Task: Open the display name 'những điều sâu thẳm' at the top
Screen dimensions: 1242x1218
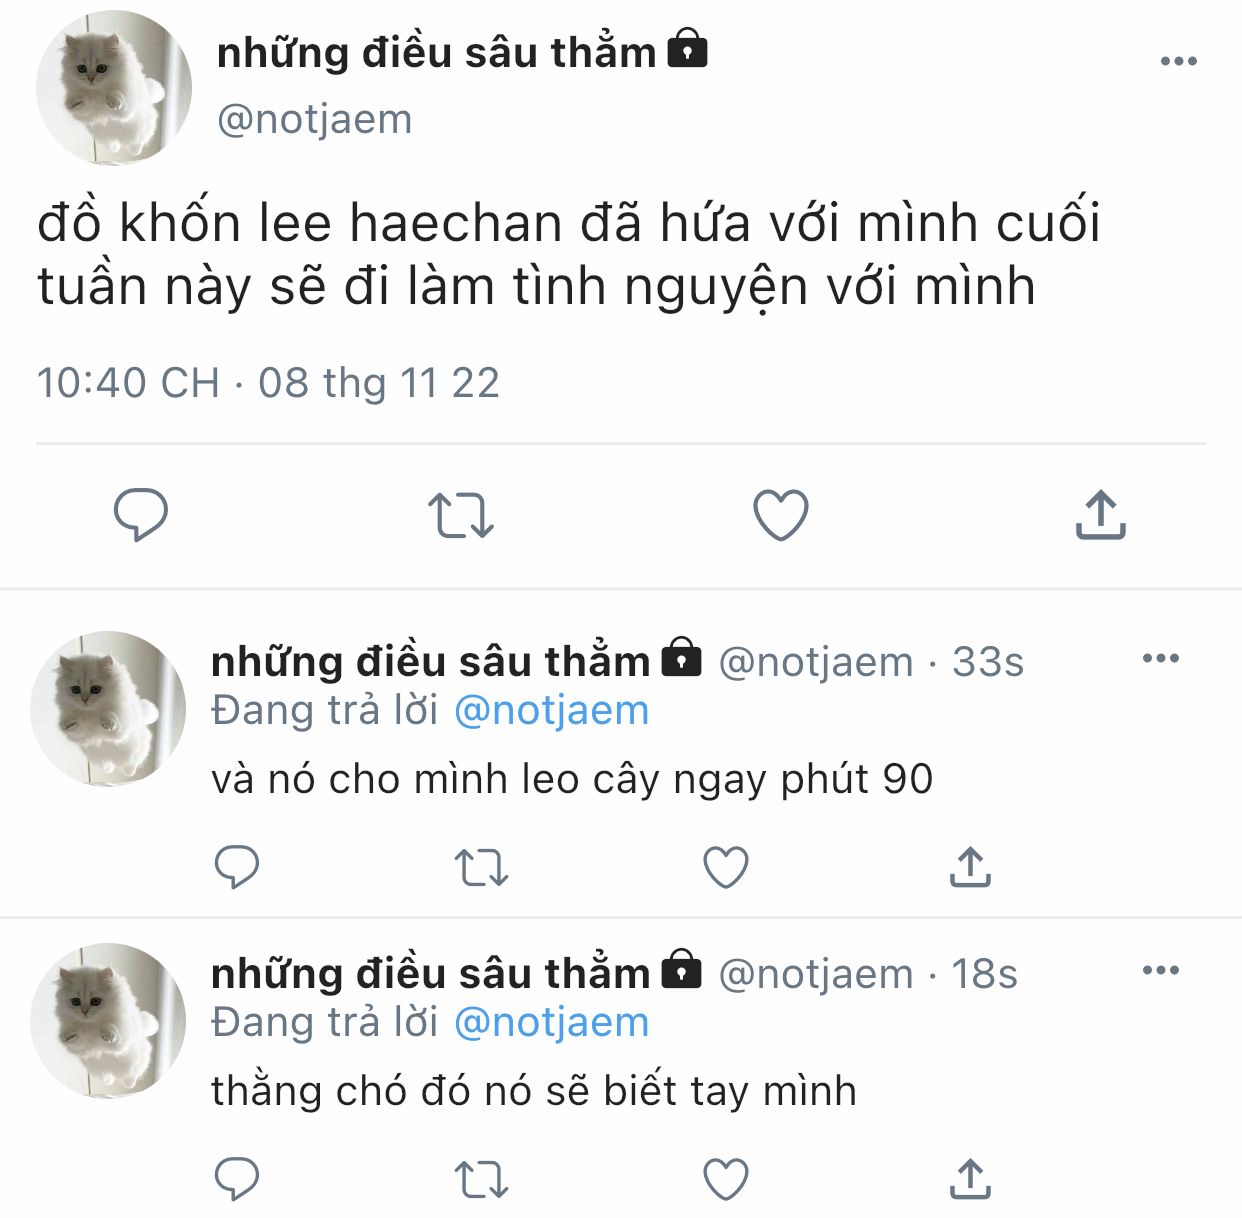Action: click(436, 53)
